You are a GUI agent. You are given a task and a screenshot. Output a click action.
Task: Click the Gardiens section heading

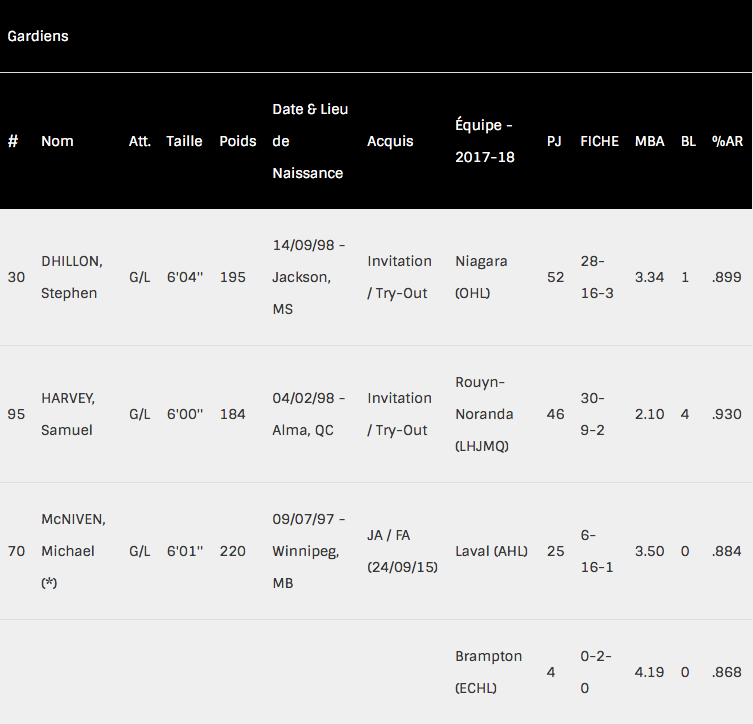coord(38,36)
